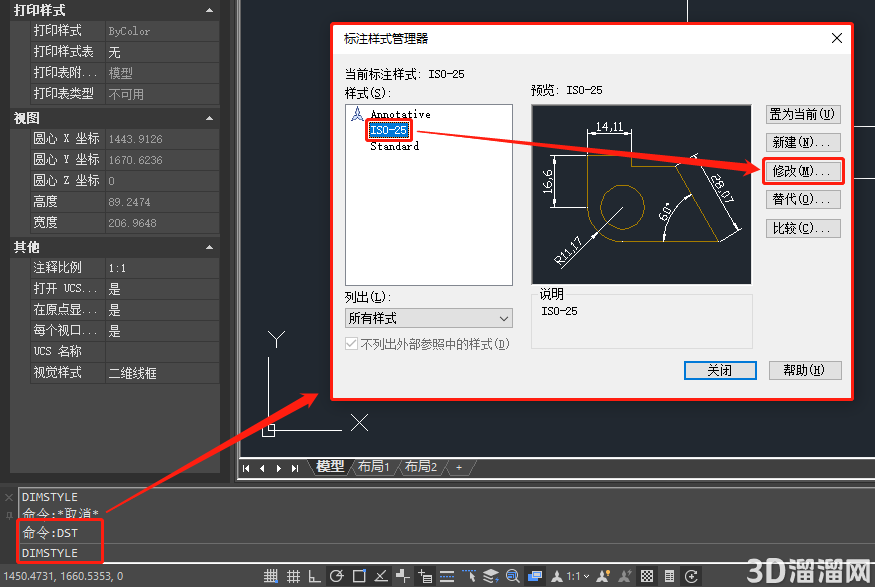Go to last layout tab arrow
Viewport: 875px width, 587px height.
295,468
